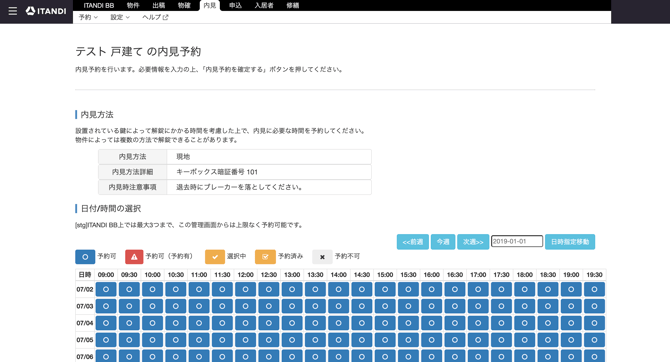This screenshot has width=670, height=362.
Task: Click the 12:00 time column header
Action: point(245,275)
